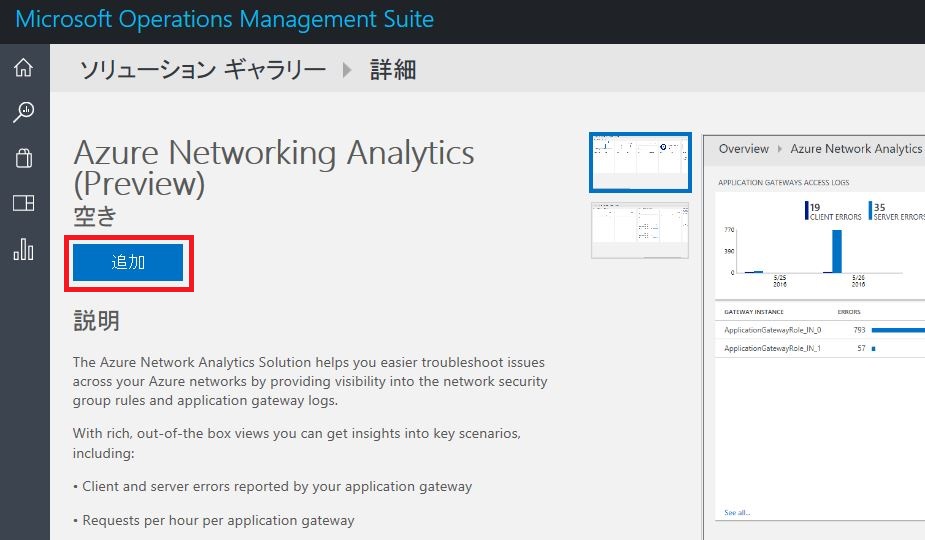Click the breadcrumb separator arrow
The width and height of the screenshot is (925, 540).
[347, 70]
